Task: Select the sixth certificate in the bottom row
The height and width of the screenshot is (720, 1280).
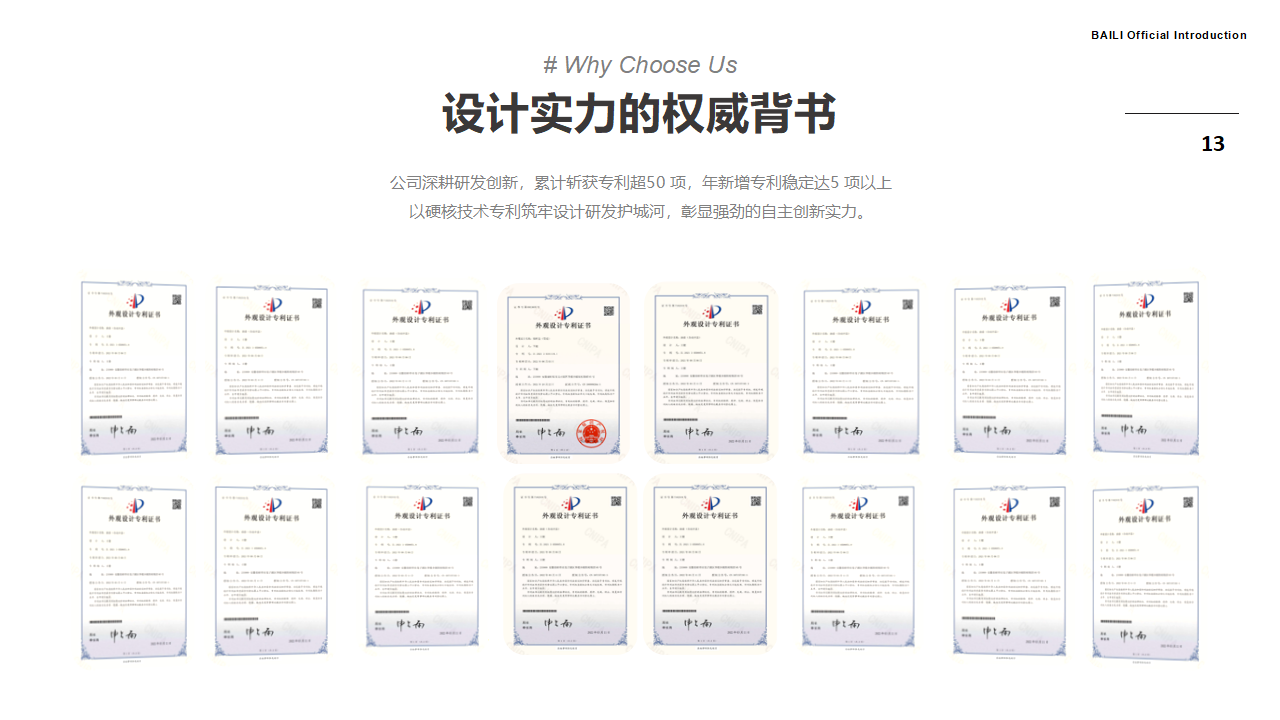Action: [x=860, y=574]
